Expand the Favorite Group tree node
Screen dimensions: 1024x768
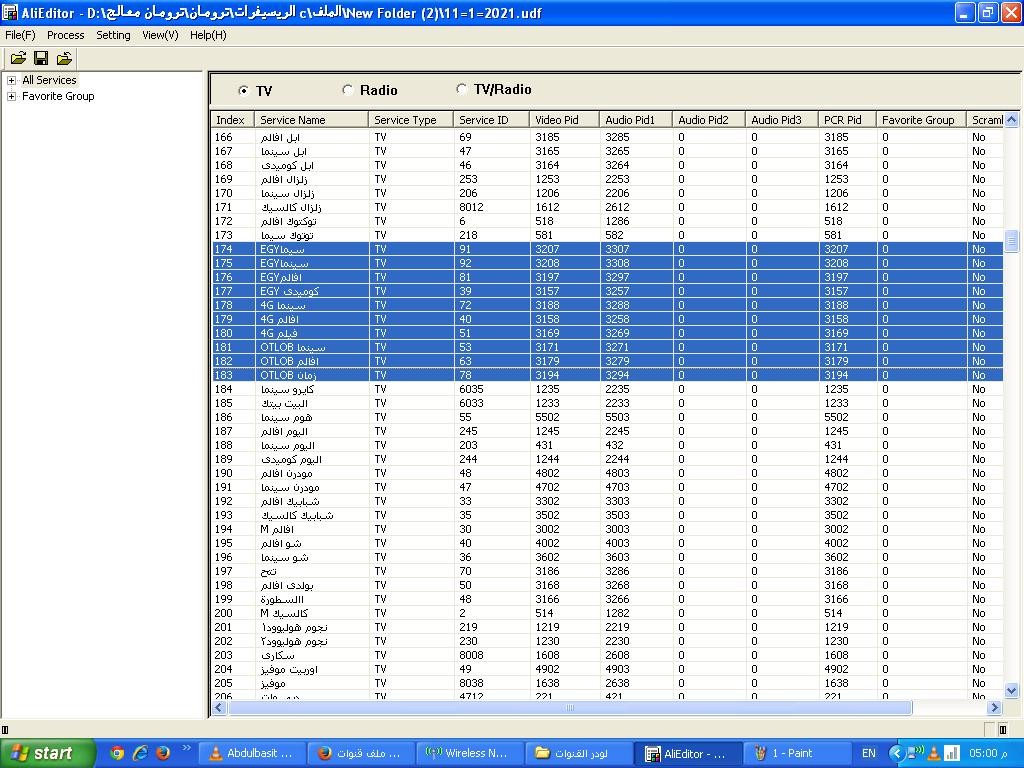pos(12,96)
